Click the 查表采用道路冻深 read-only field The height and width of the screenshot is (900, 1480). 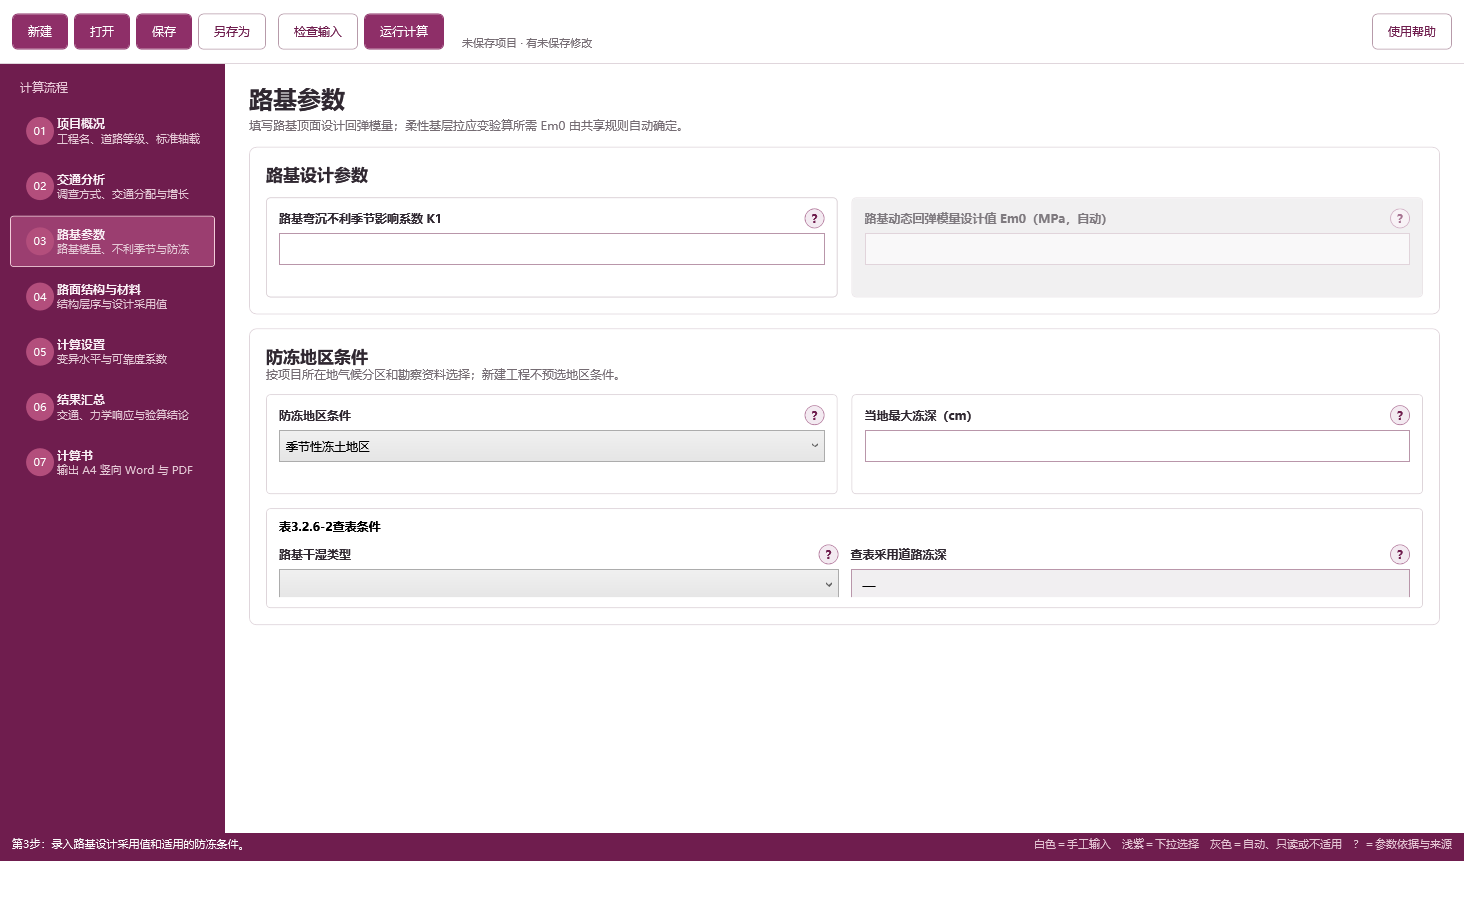[x=1130, y=584]
